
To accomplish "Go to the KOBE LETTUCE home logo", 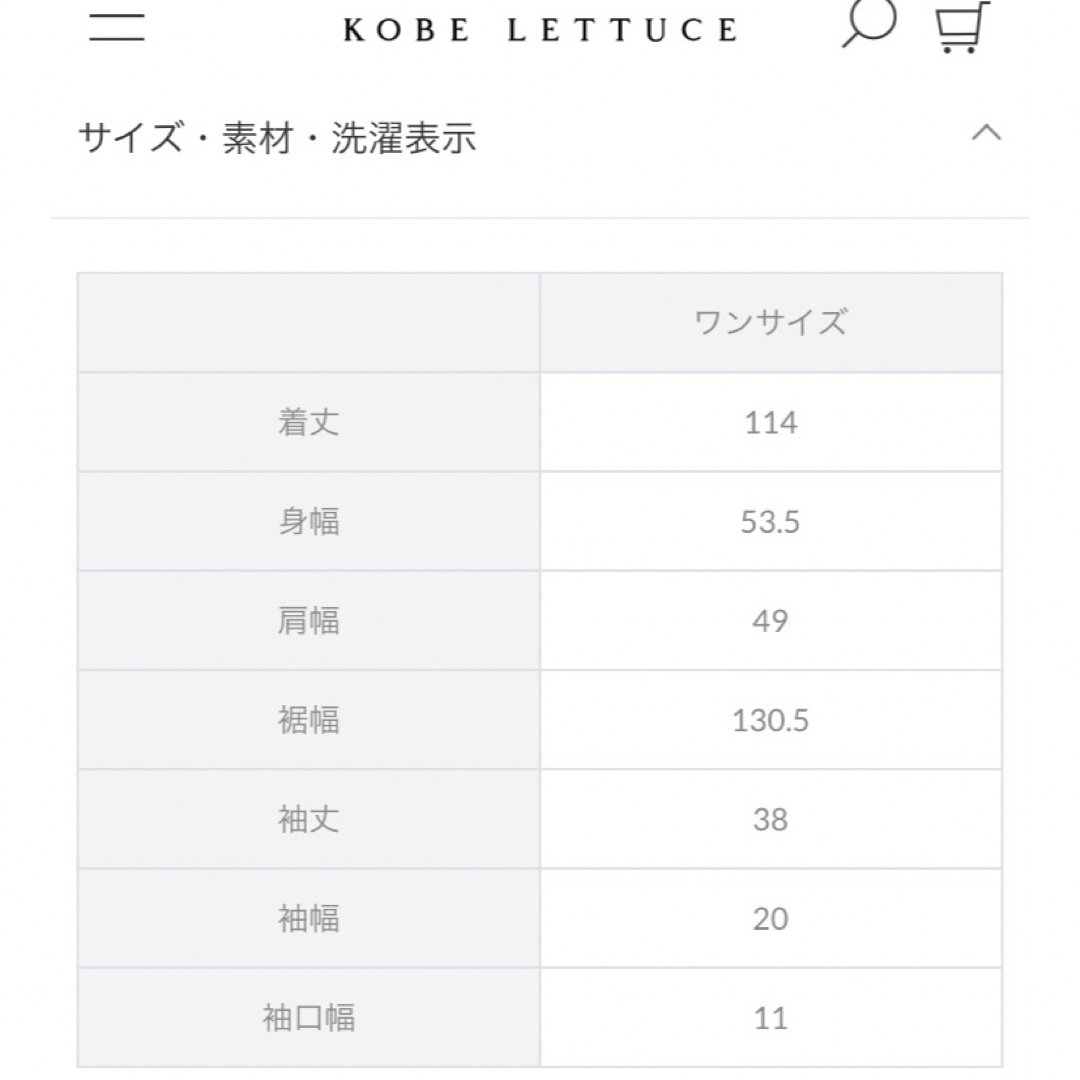I will tap(540, 30).
